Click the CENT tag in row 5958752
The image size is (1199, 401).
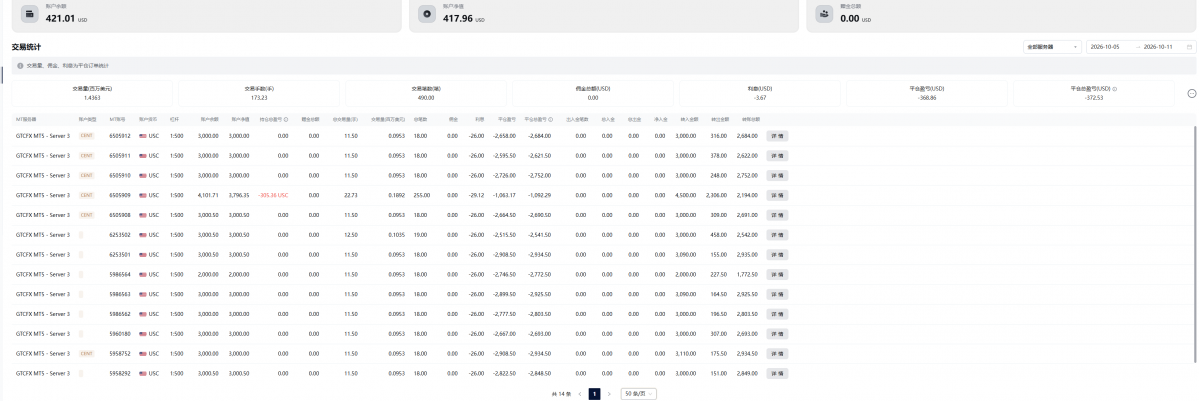click(x=86, y=354)
